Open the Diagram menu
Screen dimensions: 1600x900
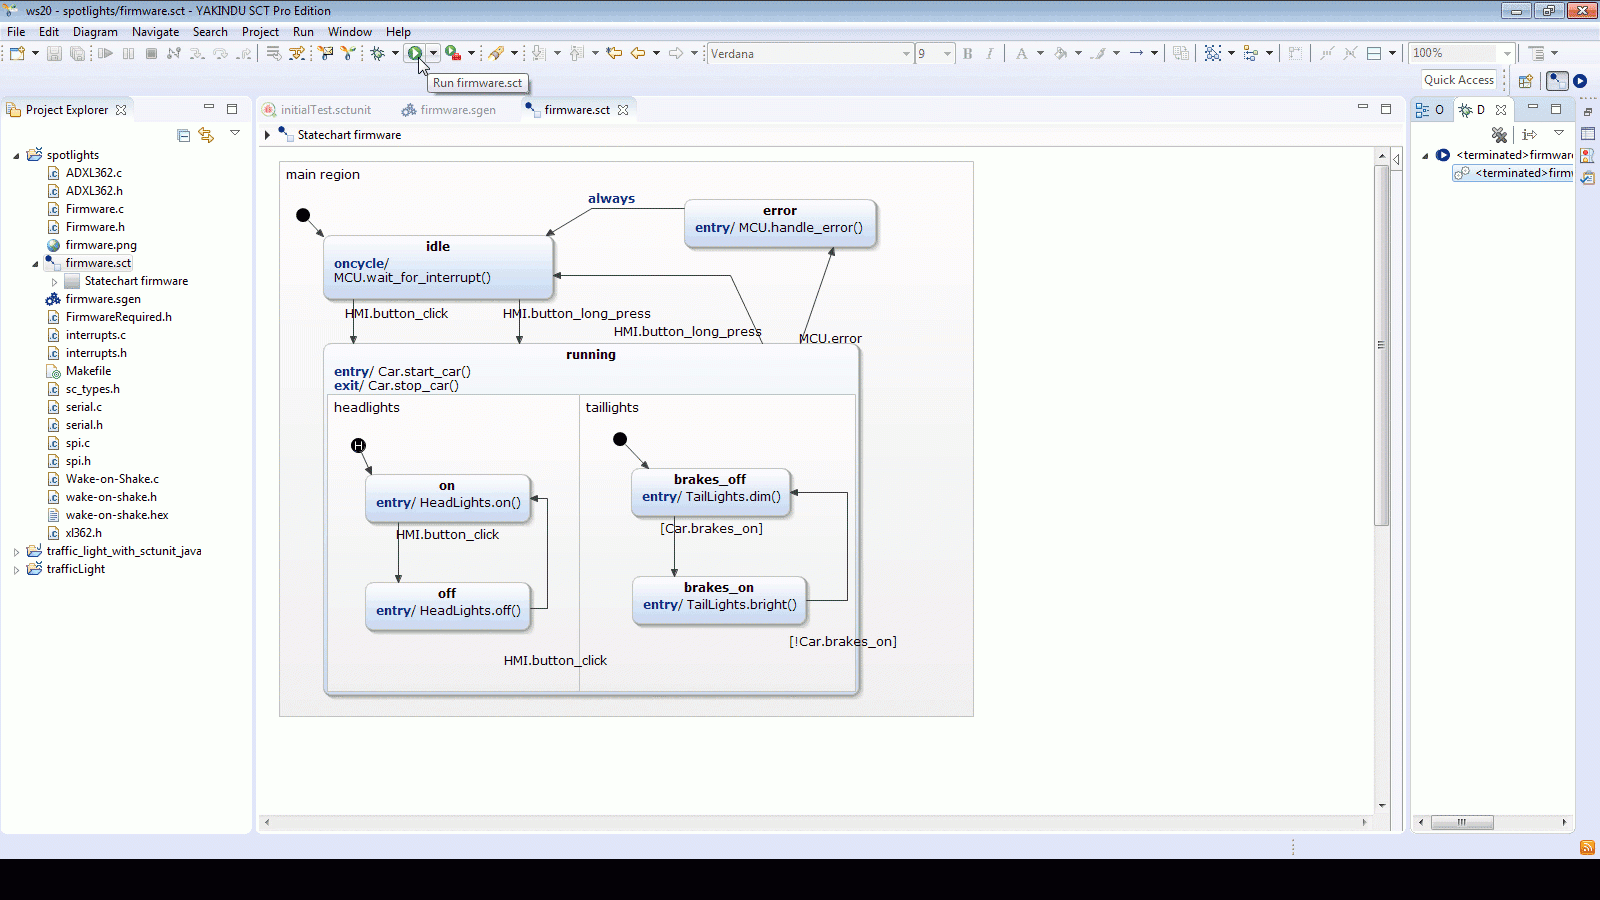point(95,32)
